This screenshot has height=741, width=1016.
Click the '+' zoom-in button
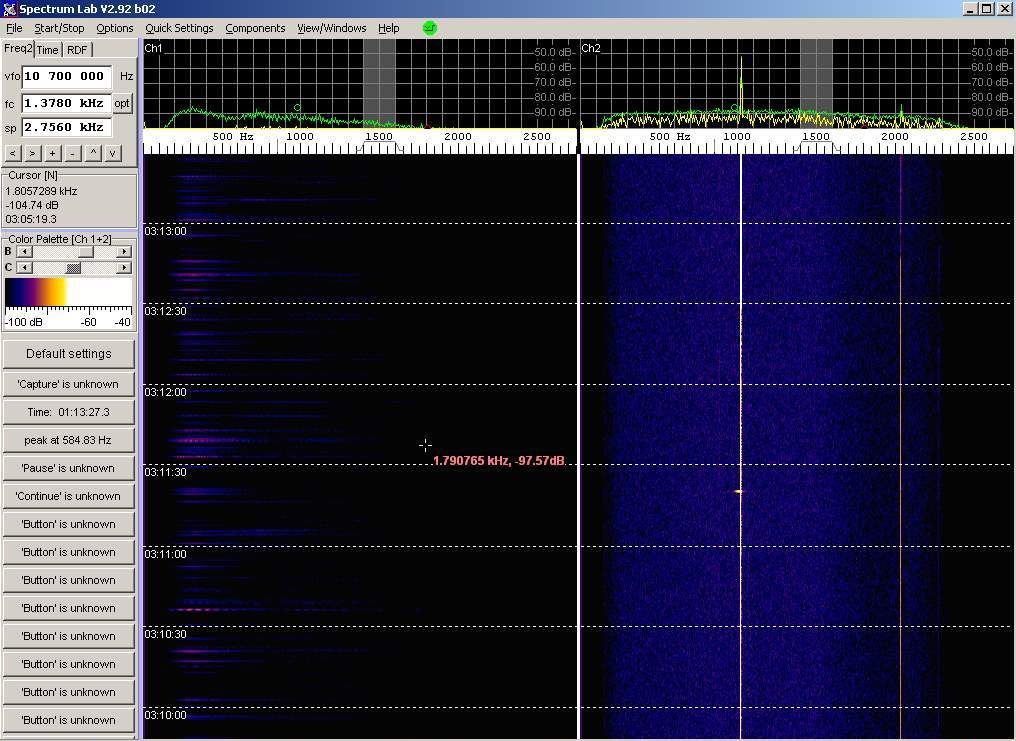(52, 153)
